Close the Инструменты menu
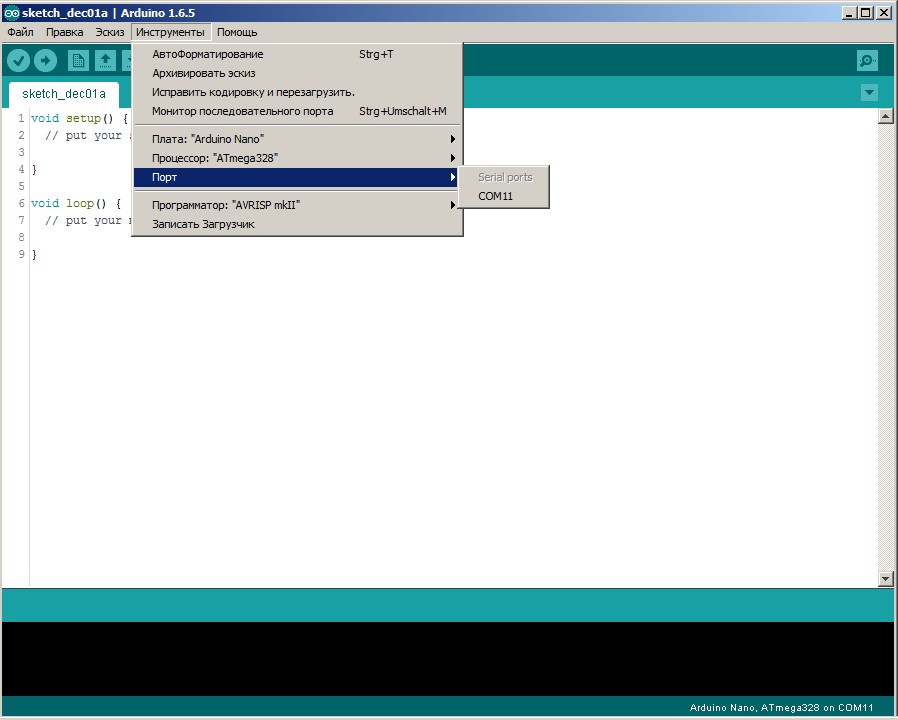The height and width of the screenshot is (720, 898). pyautogui.click(x=170, y=32)
